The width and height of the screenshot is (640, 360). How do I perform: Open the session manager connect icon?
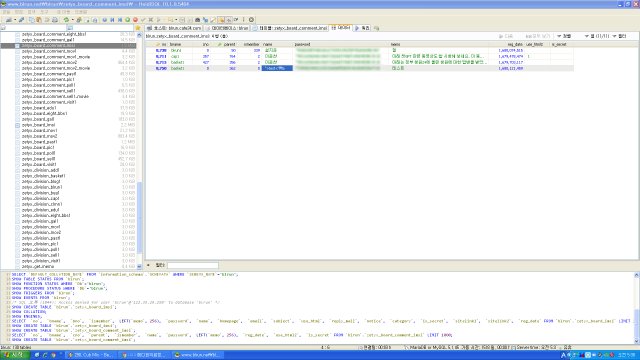pyautogui.click(x=9, y=20)
